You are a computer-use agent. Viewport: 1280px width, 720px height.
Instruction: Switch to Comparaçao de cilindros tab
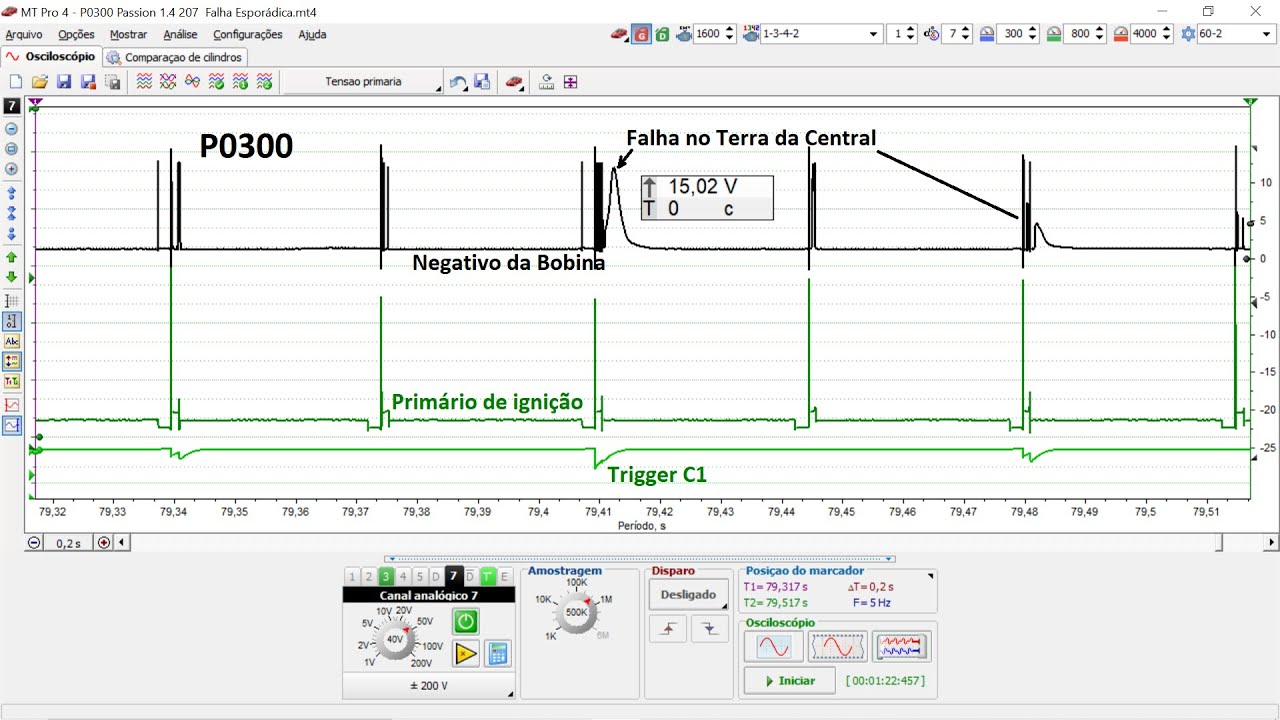175,57
